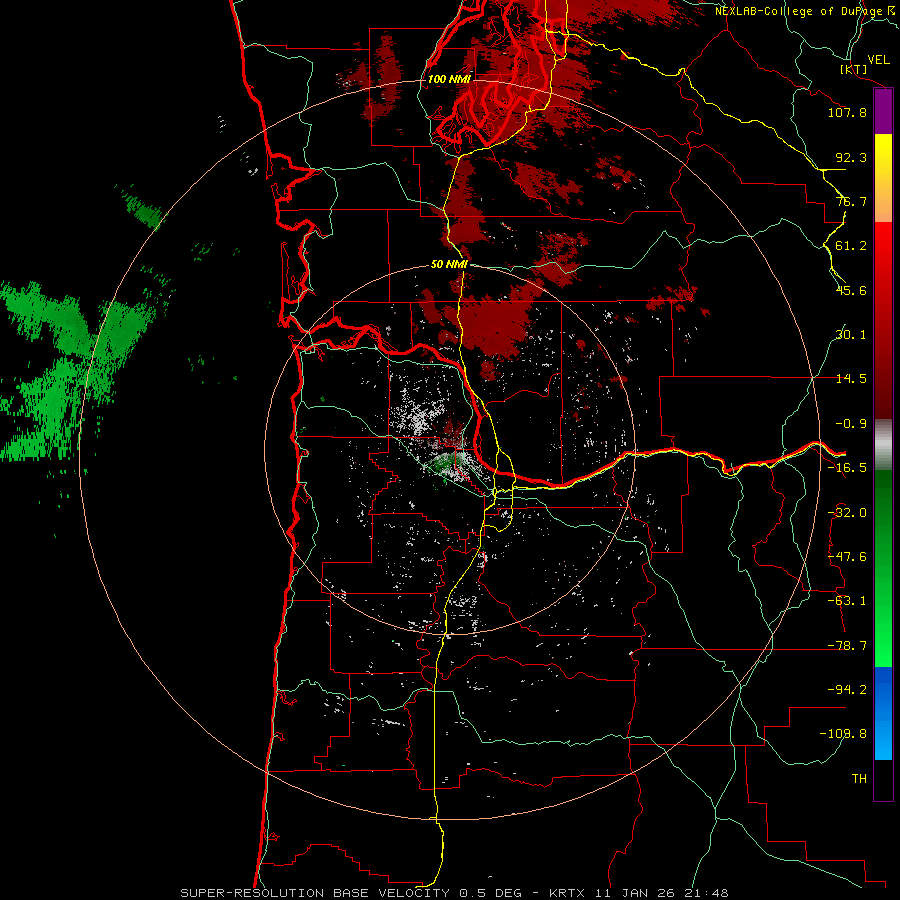Click the 92.3 velocity scale value
900x900 pixels.
click(851, 157)
